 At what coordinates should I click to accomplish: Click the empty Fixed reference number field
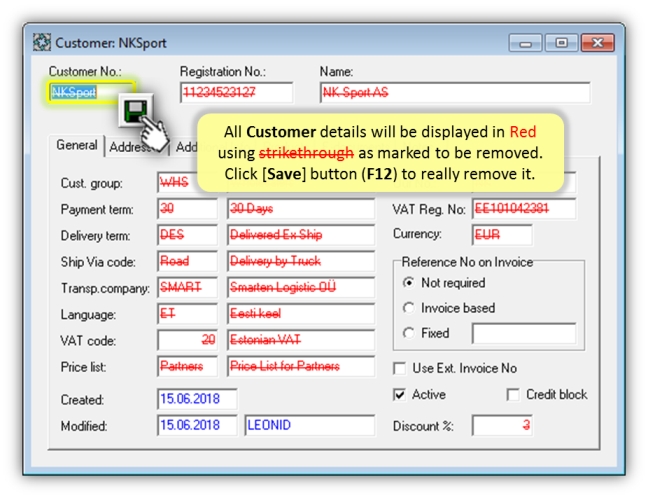[x=524, y=334]
